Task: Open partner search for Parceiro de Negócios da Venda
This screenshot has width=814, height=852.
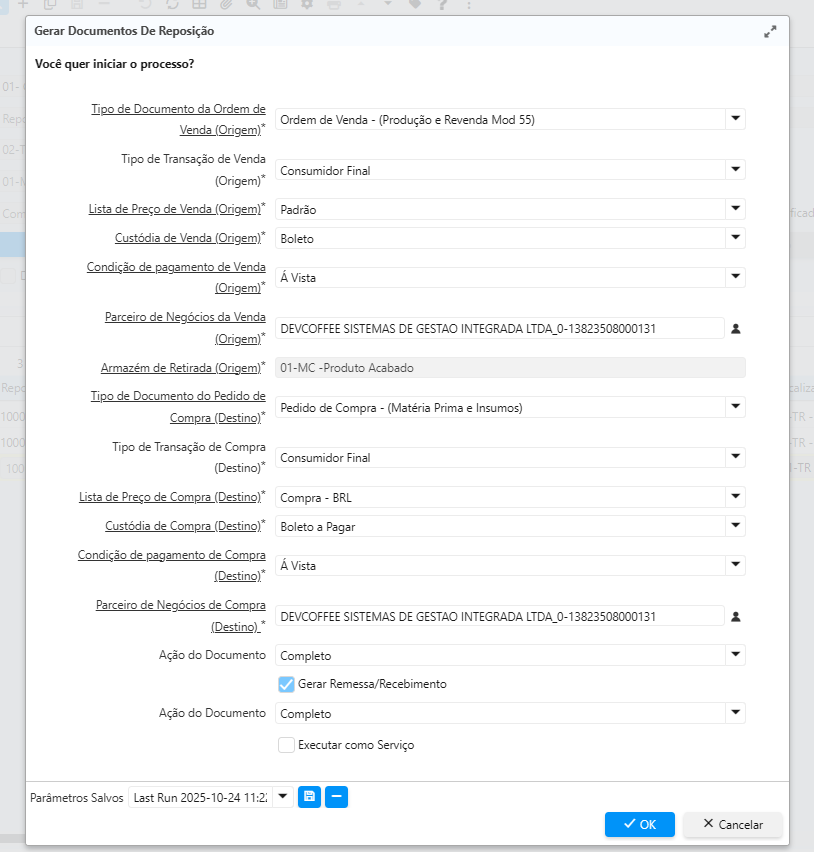Action: click(736, 328)
